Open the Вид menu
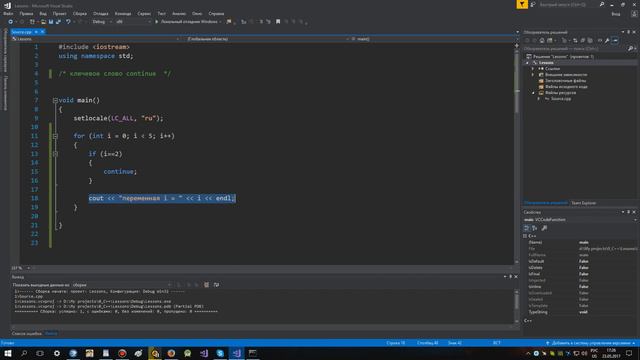This screenshot has height=360, width=640. 43,13
